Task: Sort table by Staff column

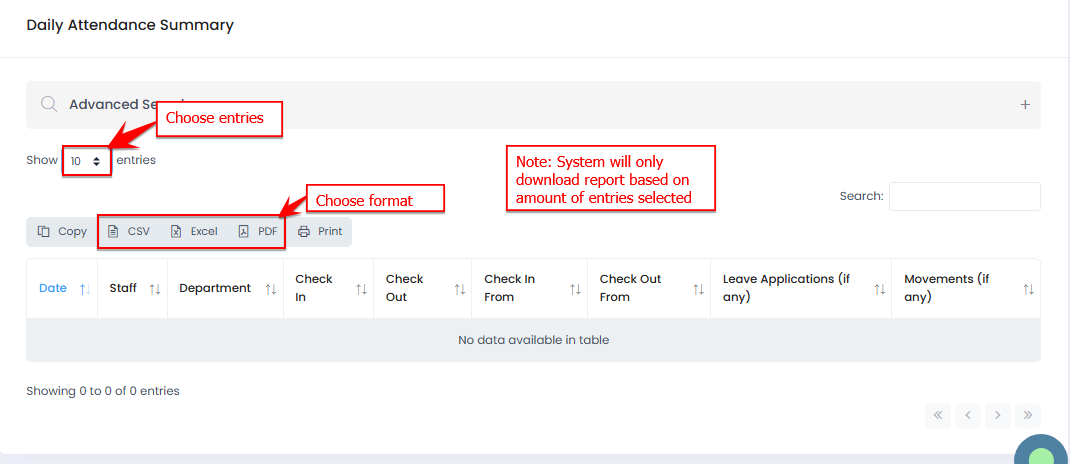Action: tap(132, 288)
